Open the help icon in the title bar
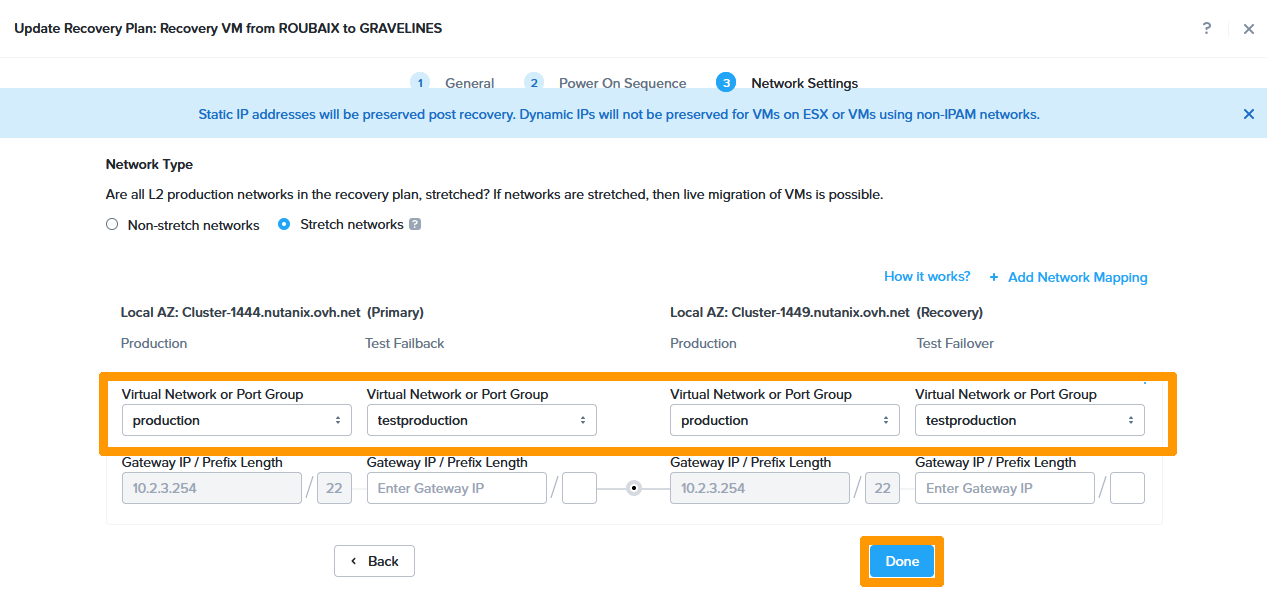Viewport: 1267px width, 601px height. [1207, 29]
